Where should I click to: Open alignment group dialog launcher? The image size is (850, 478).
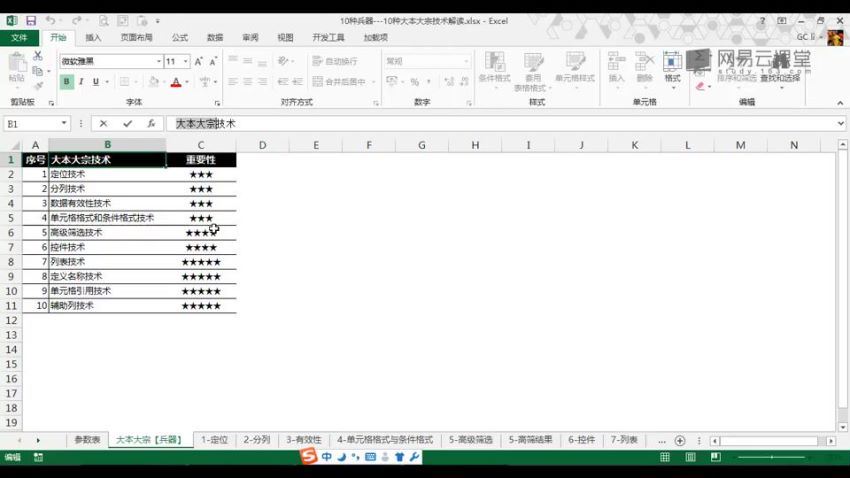click(x=376, y=102)
